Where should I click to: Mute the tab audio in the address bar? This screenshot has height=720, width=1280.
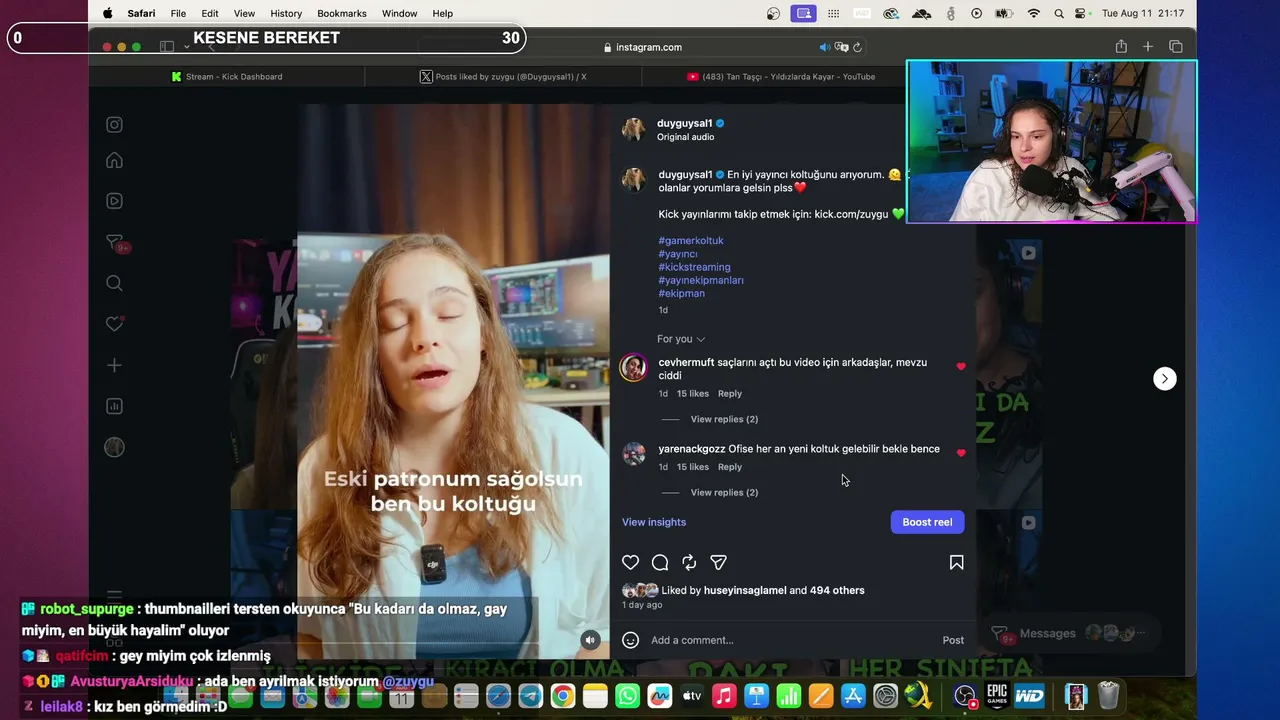[x=824, y=47]
